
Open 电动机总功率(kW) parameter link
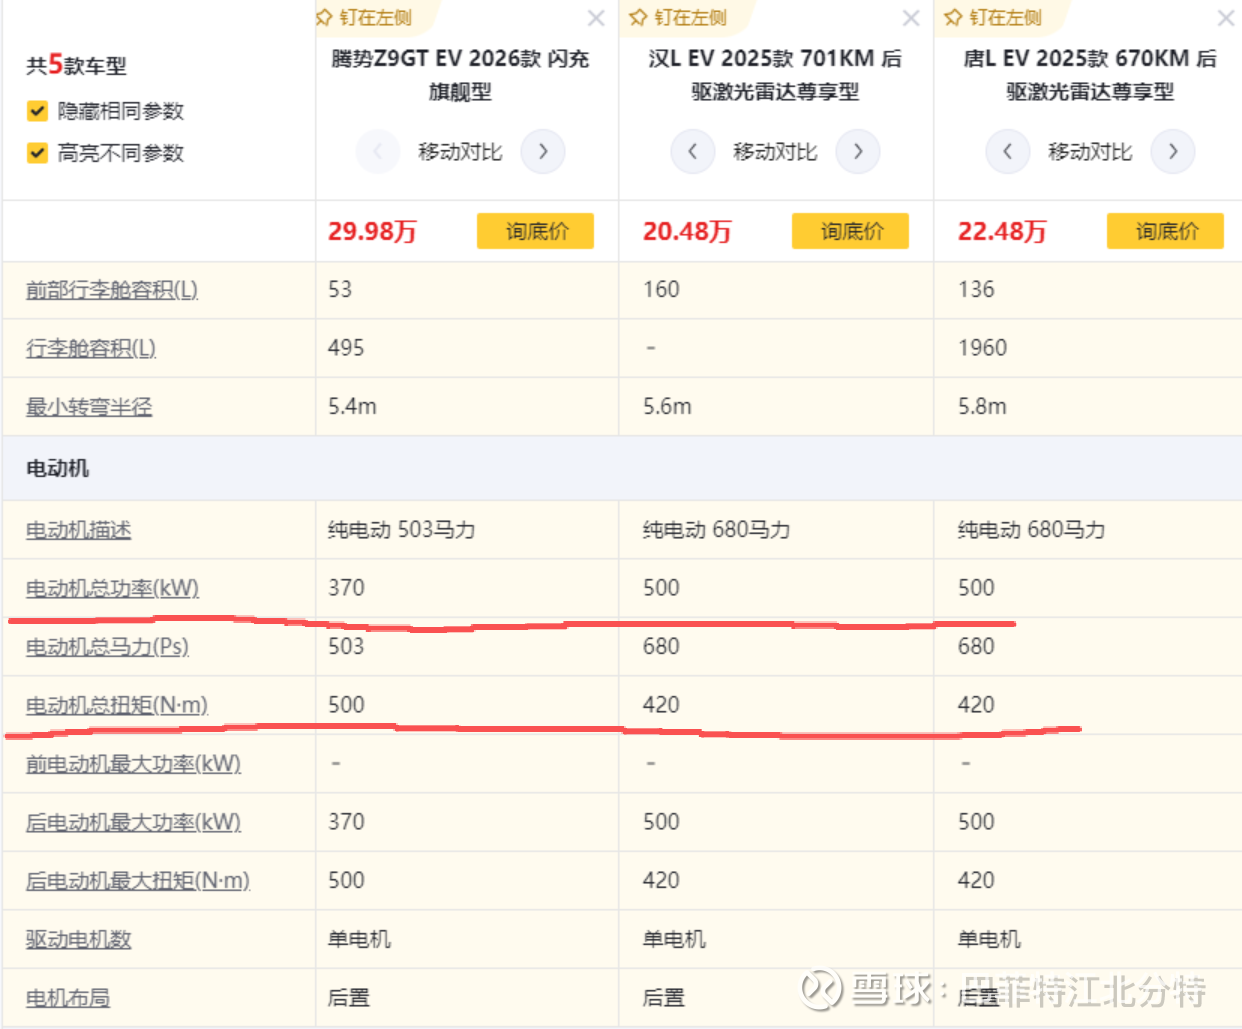coord(112,588)
